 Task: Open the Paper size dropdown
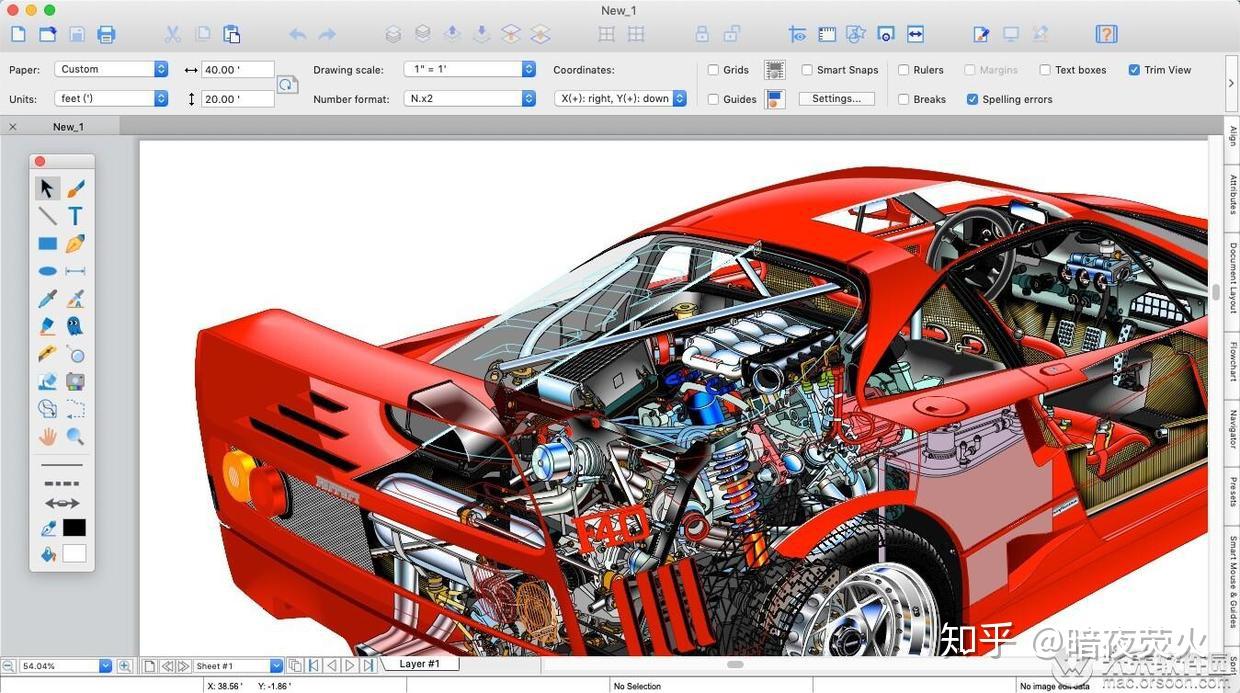tap(112, 69)
